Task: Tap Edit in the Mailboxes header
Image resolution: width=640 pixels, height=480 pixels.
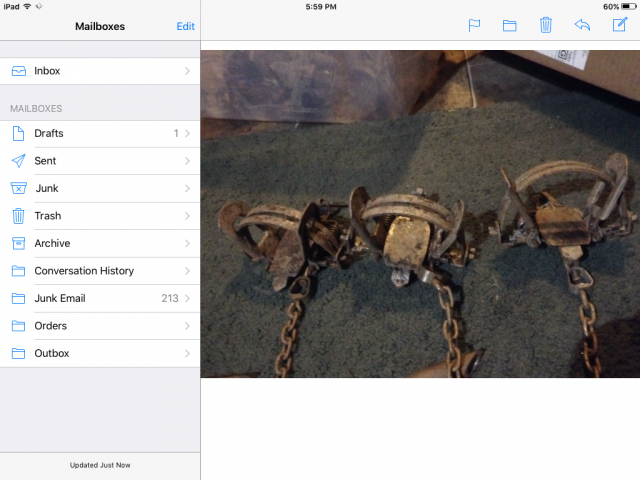Action: [x=185, y=26]
